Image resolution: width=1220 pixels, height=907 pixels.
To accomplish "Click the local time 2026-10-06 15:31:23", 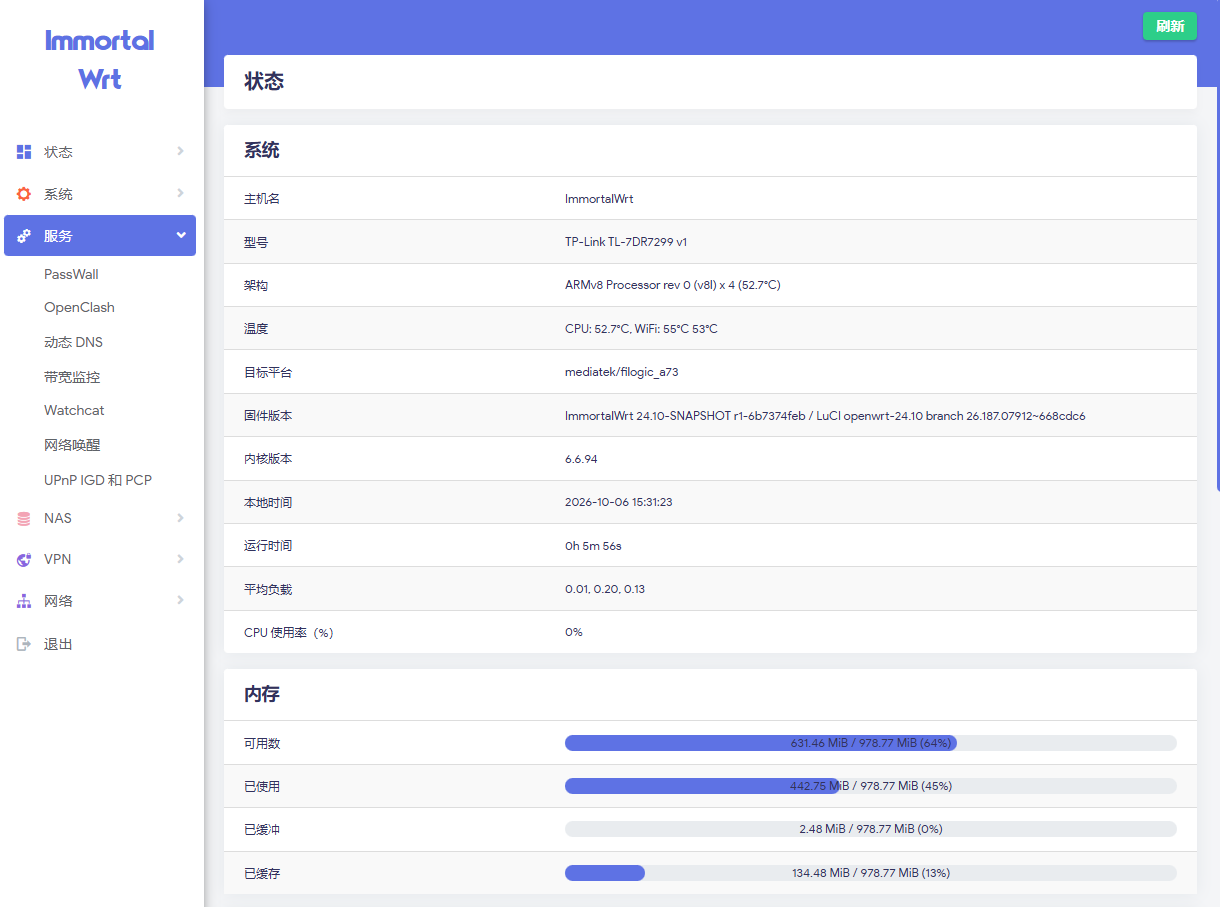I will click(x=619, y=502).
